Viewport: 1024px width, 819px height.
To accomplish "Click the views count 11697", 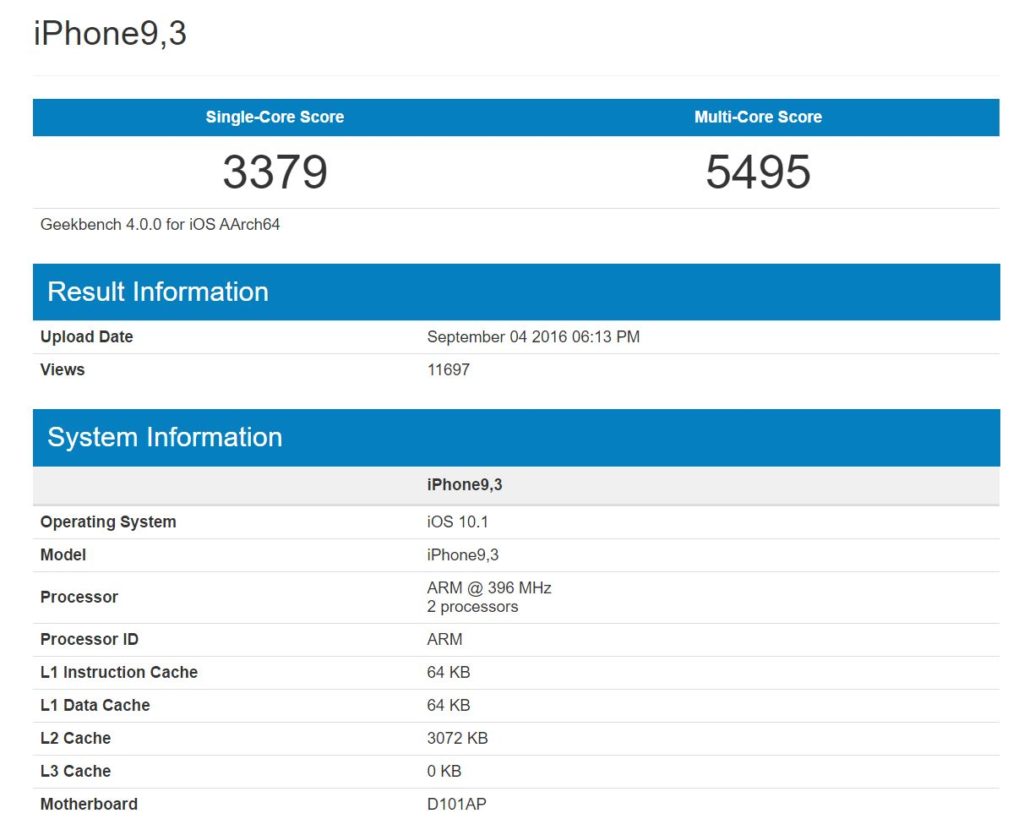I will 448,370.
